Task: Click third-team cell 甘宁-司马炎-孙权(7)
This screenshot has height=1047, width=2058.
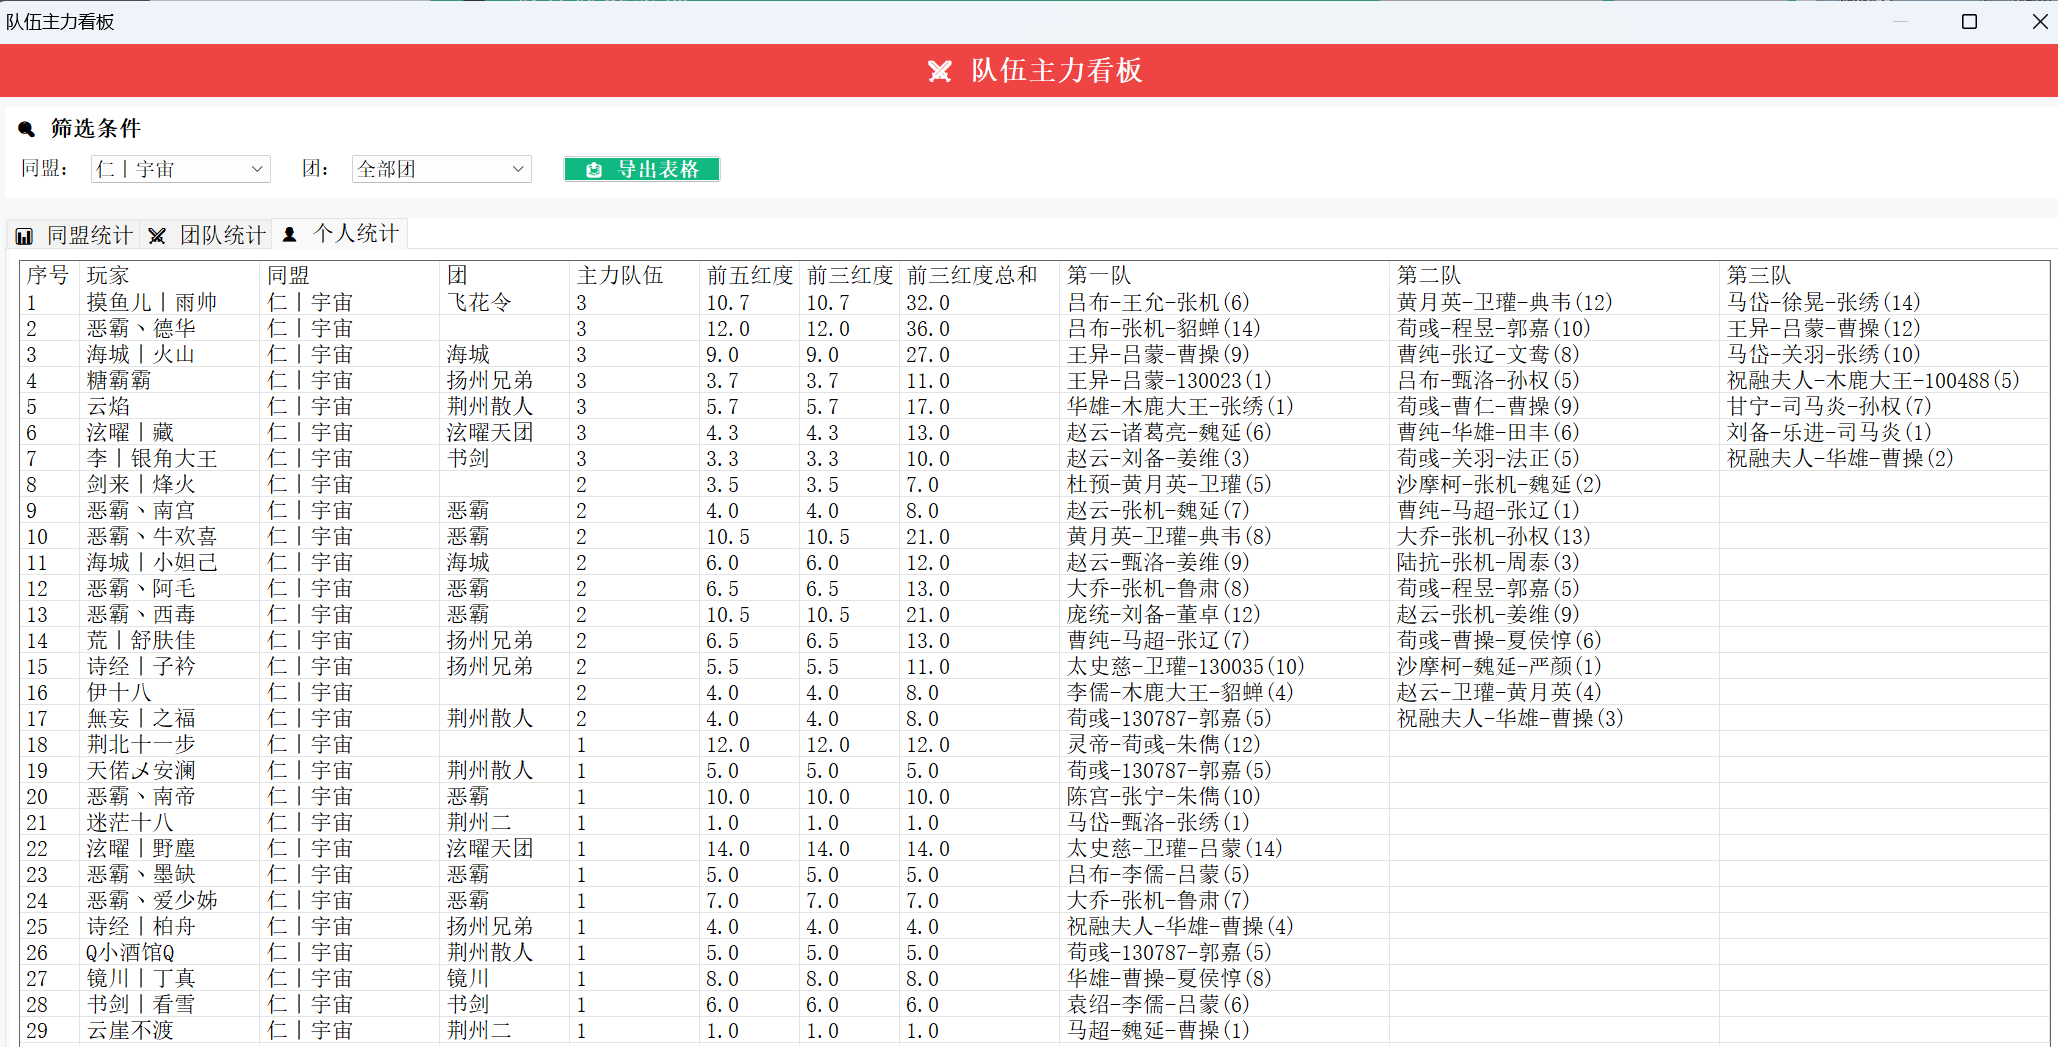Action: pyautogui.click(x=1829, y=406)
